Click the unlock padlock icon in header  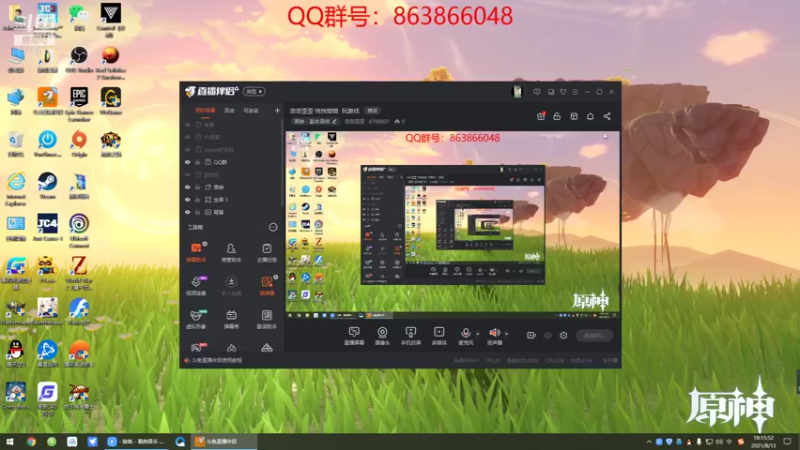pyautogui.click(x=557, y=116)
